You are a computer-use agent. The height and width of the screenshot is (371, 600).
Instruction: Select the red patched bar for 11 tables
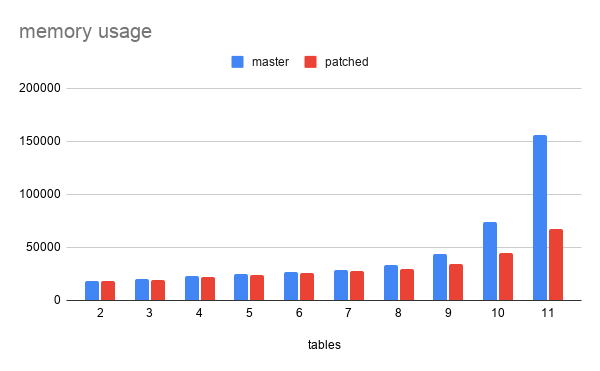[x=556, y=265]
